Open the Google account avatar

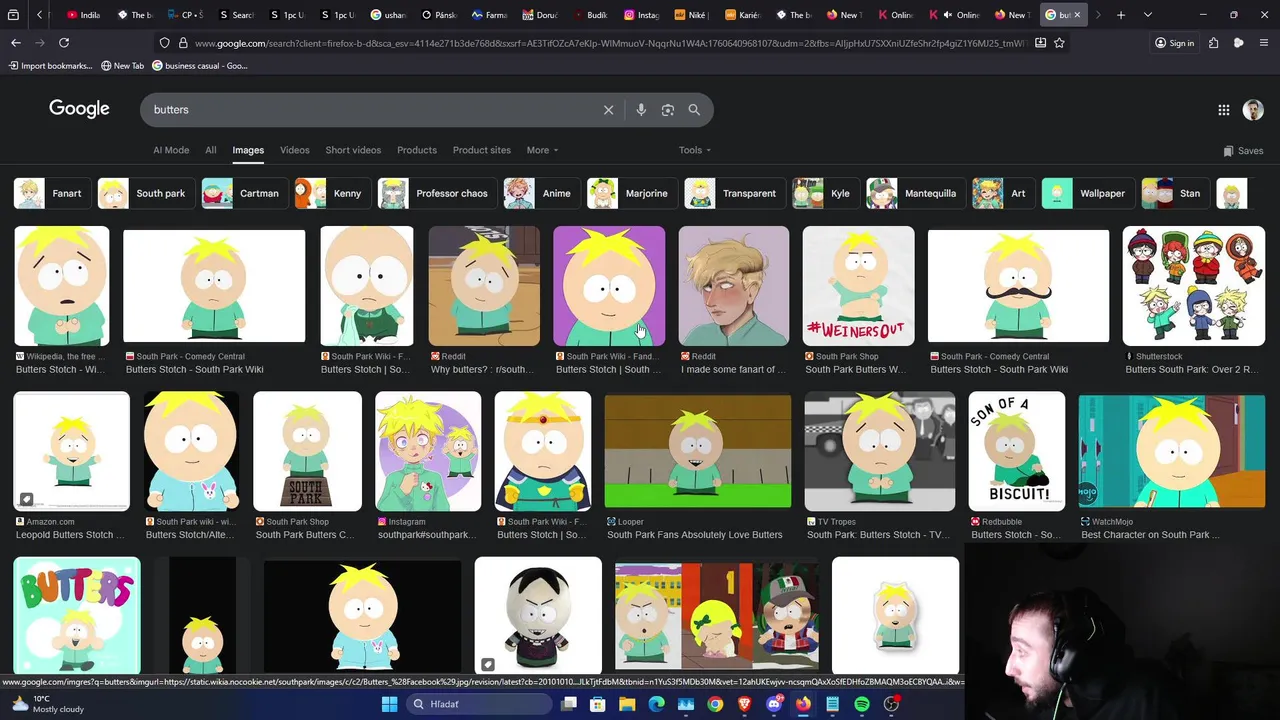1253,110
